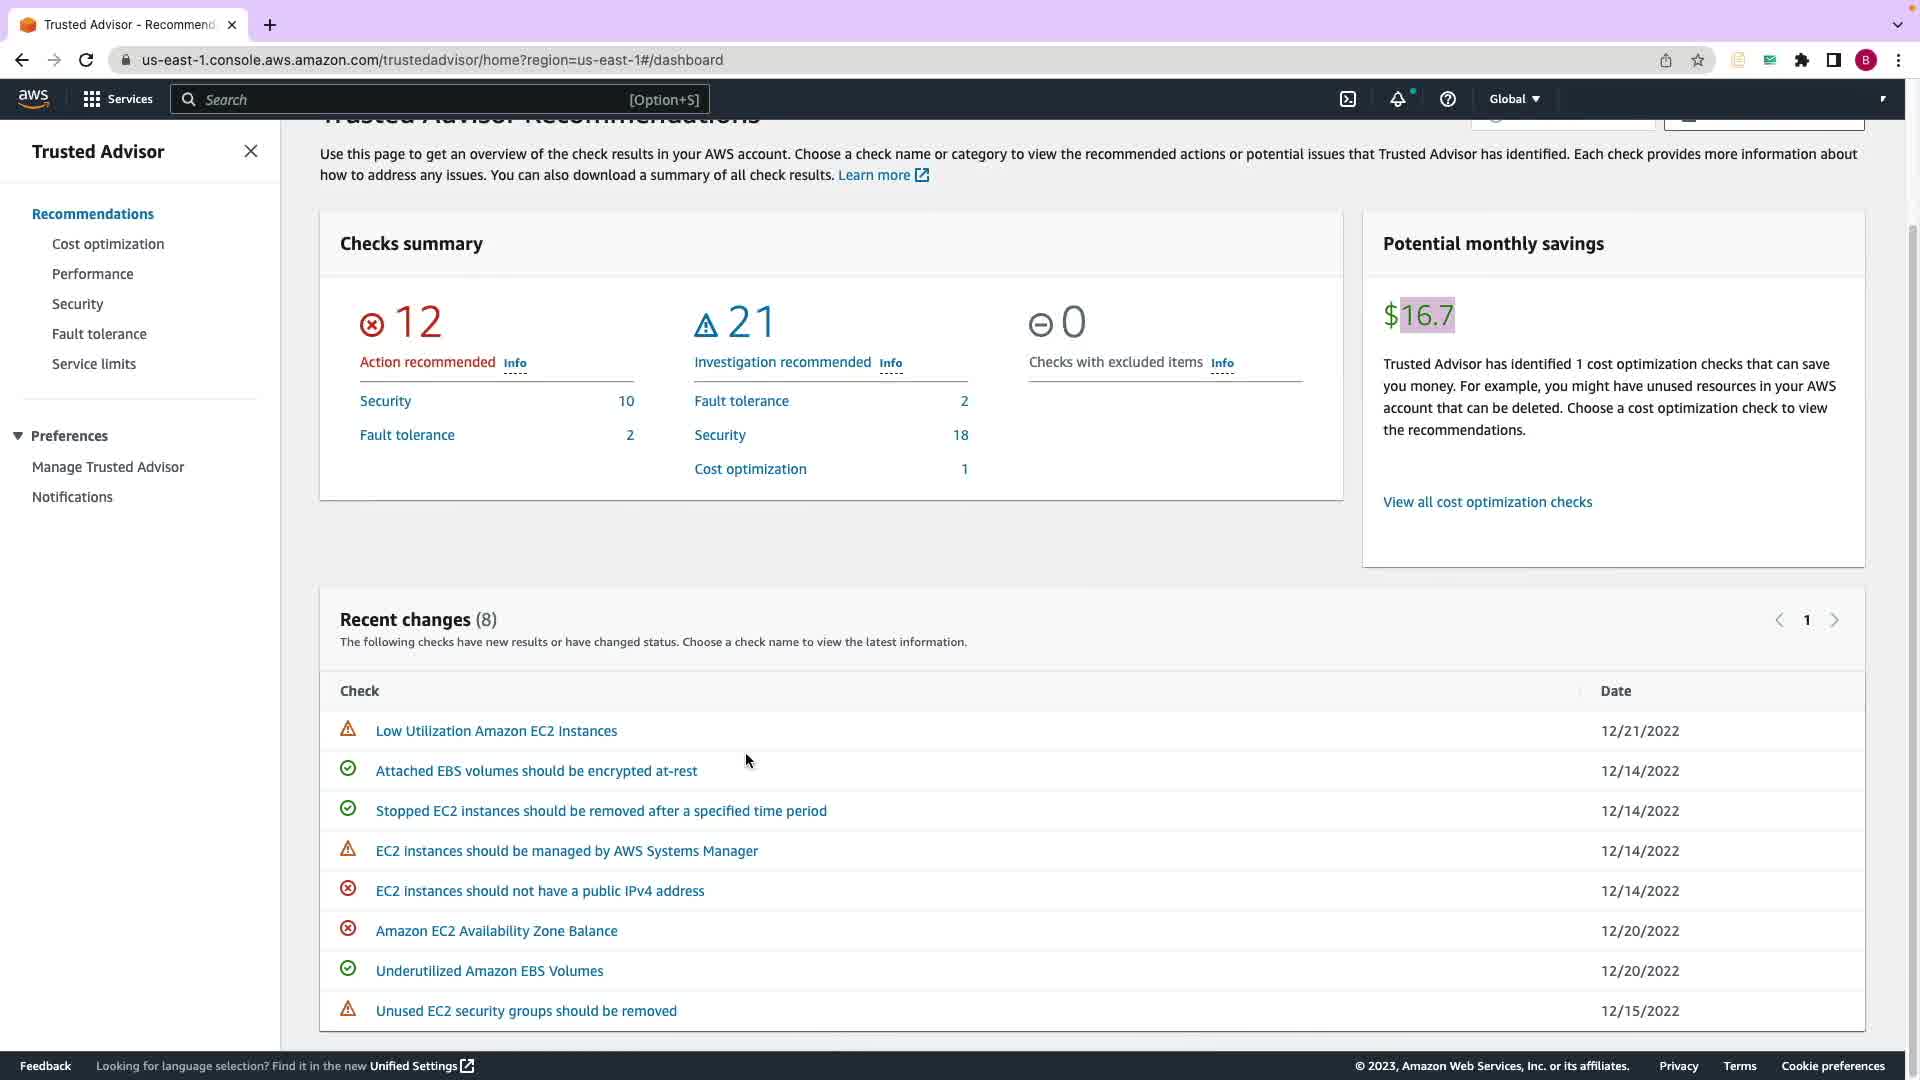The width and height of the screenshot is (1920, 1080).
Task: Reload the browser page
Action: [x=86, y=60]
